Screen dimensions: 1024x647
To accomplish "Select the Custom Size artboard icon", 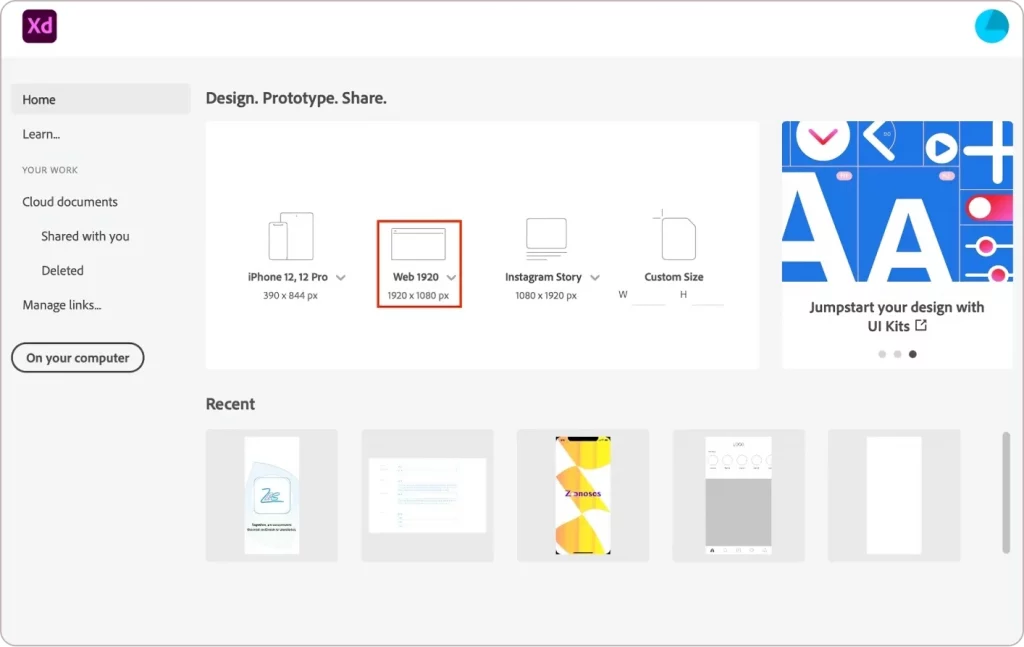I will click(x=675, y=235).
